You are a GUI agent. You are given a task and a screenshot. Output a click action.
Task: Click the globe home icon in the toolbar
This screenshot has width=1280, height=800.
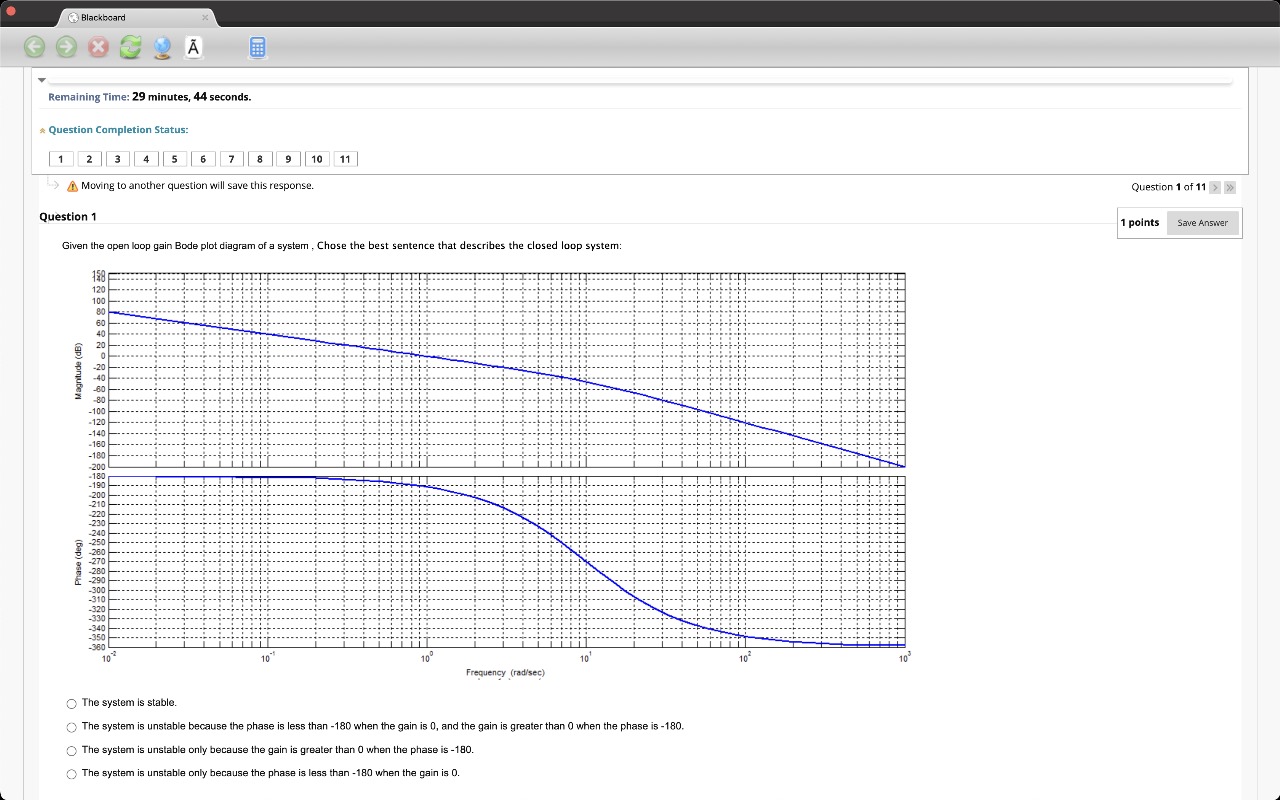click(x=162, y=47)
